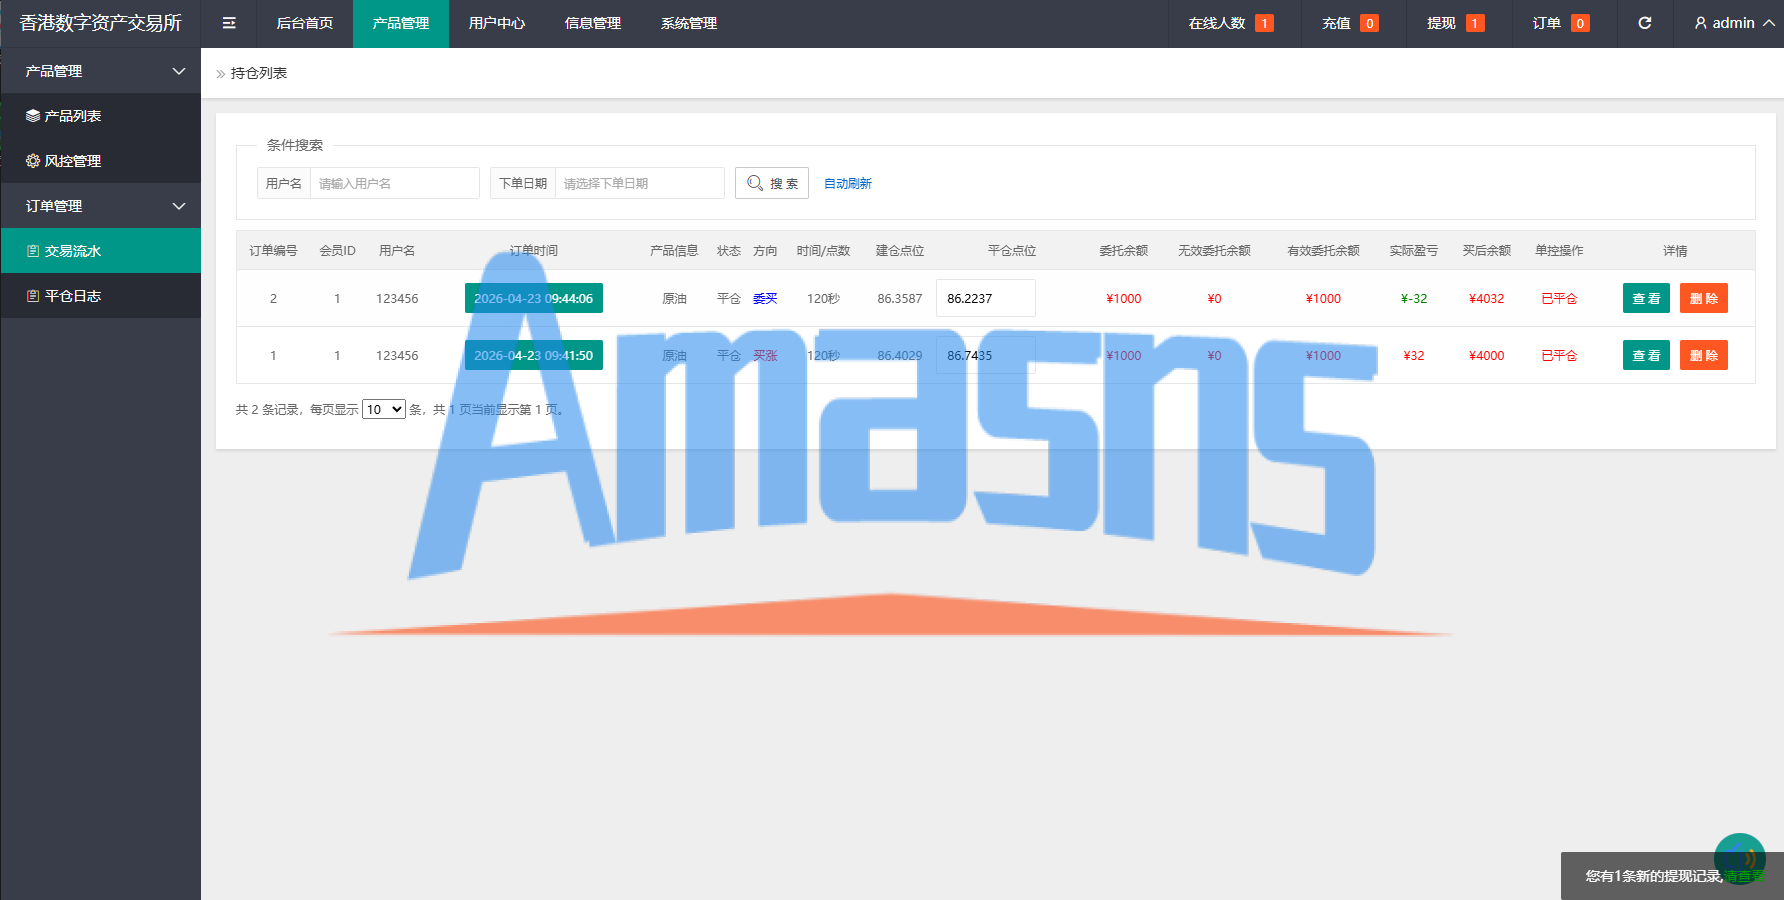Focus the 用户名 search input field
Image resolution: width=1784 pixels, height=900 pixels.
395,183
